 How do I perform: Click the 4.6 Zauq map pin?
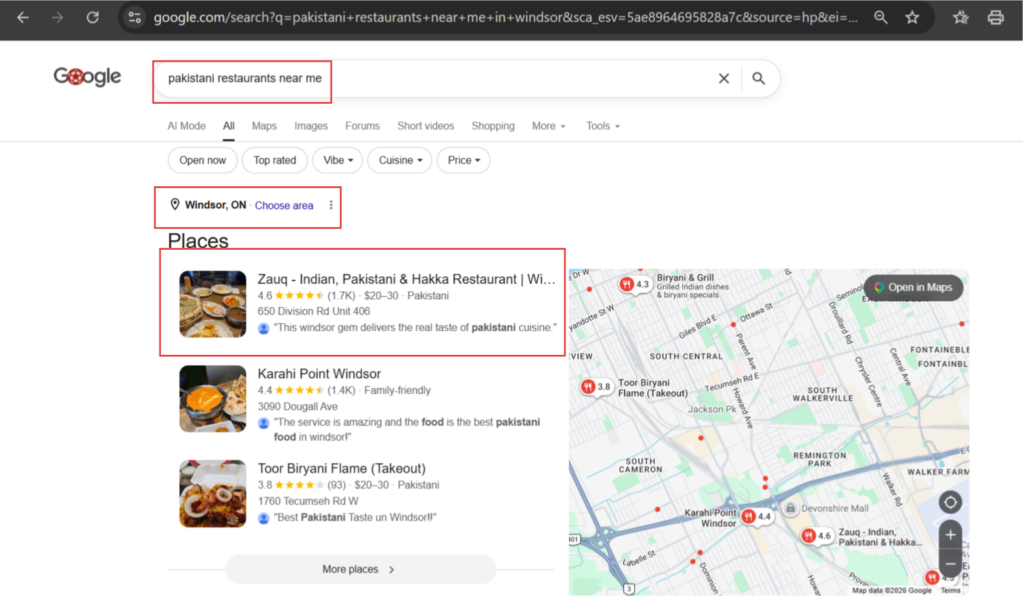click(x=817, y=536)
